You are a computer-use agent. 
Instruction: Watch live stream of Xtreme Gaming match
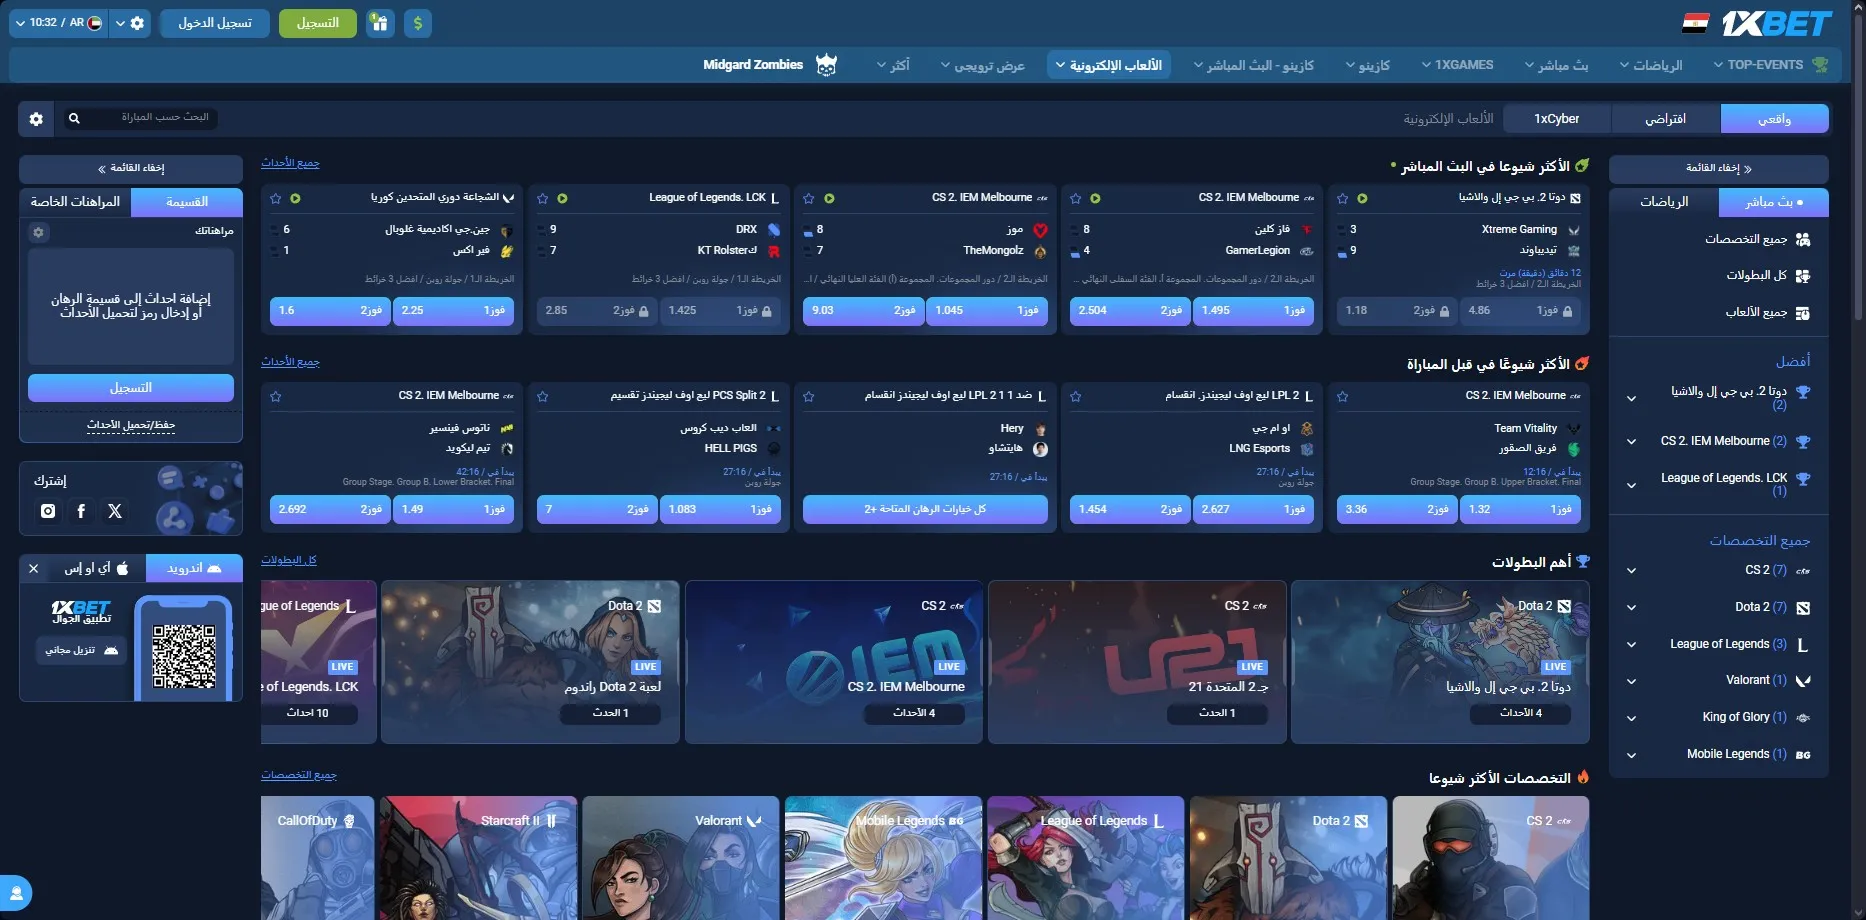pos(1362,199)
